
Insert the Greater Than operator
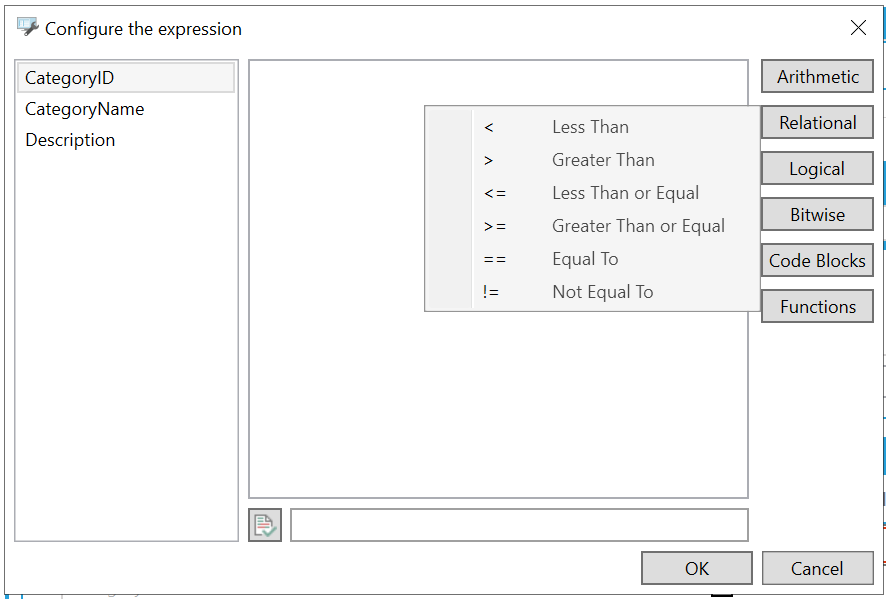tap(603, 160)
